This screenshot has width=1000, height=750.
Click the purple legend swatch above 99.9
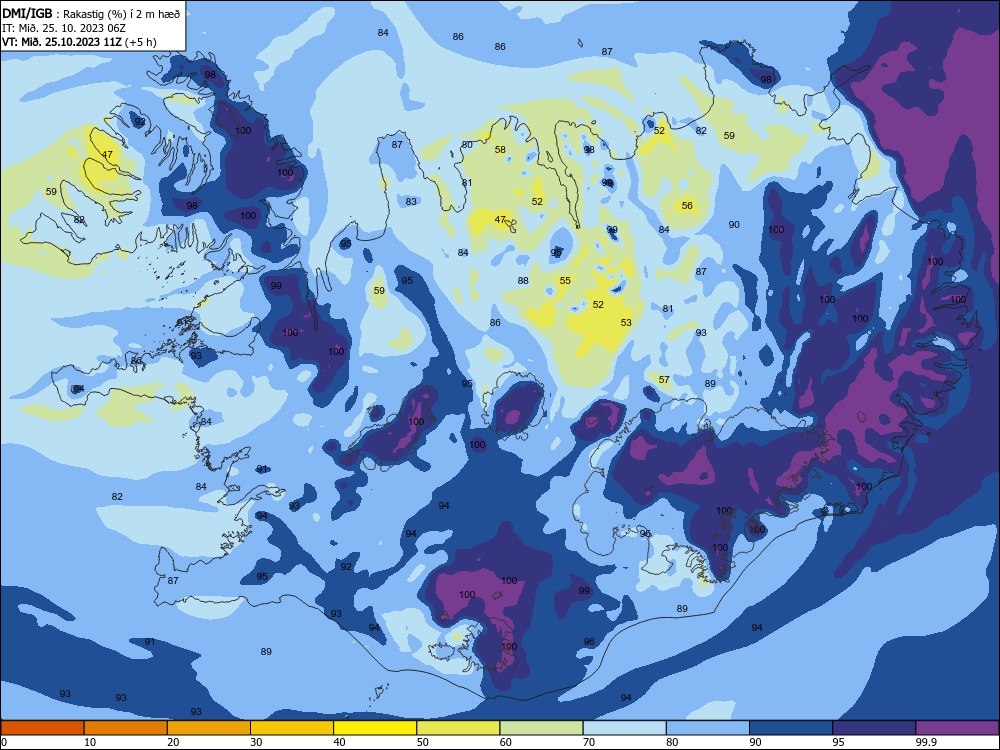(957, 728)
